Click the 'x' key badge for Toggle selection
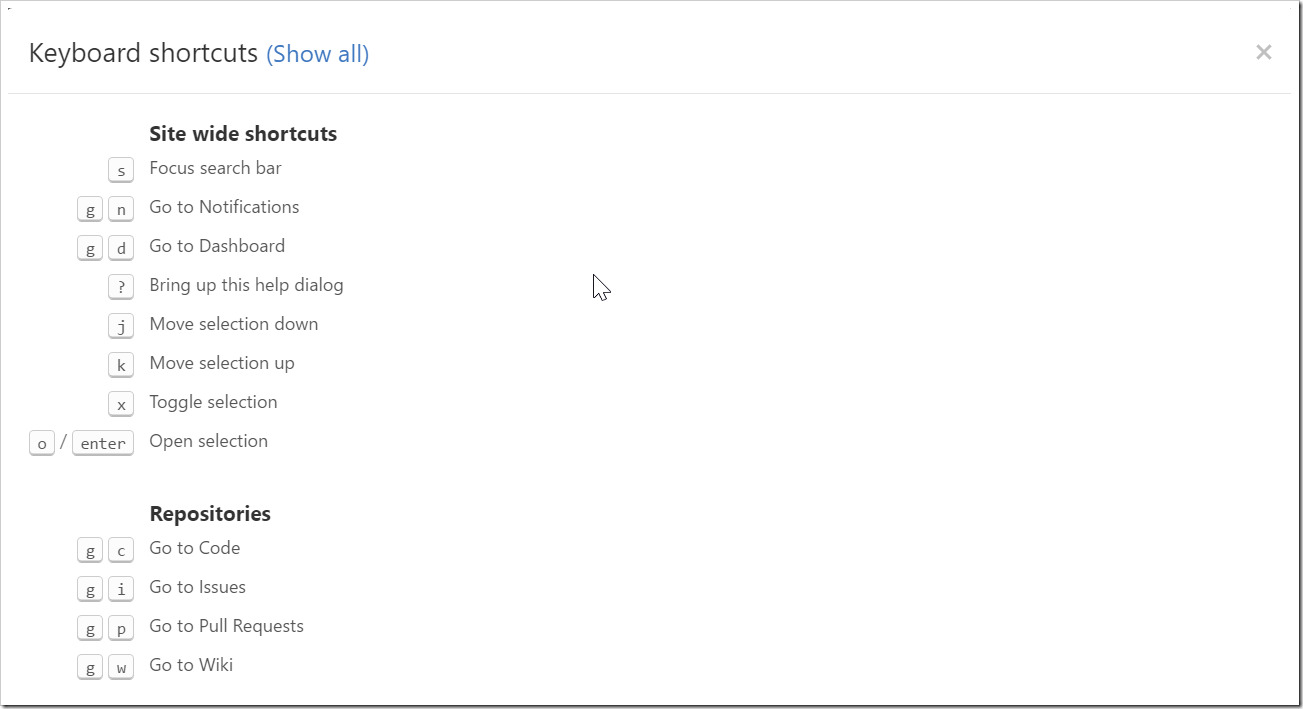1303x709 pixels. pos(120,403)
